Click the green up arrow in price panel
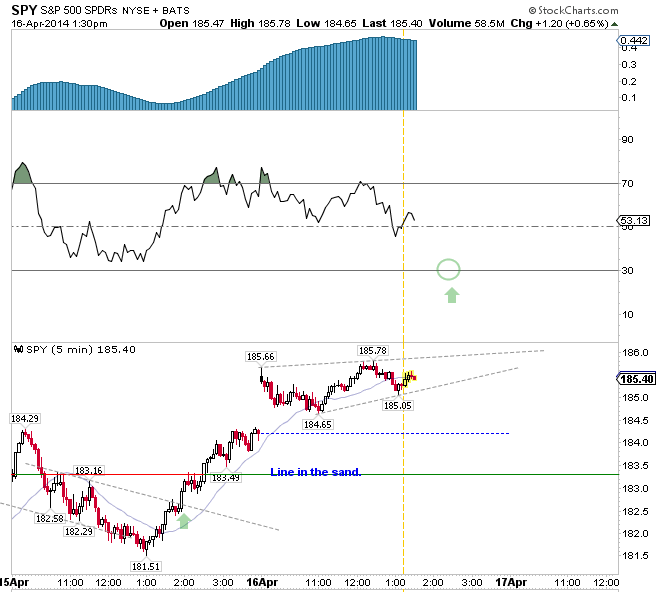 pos(184,521)
